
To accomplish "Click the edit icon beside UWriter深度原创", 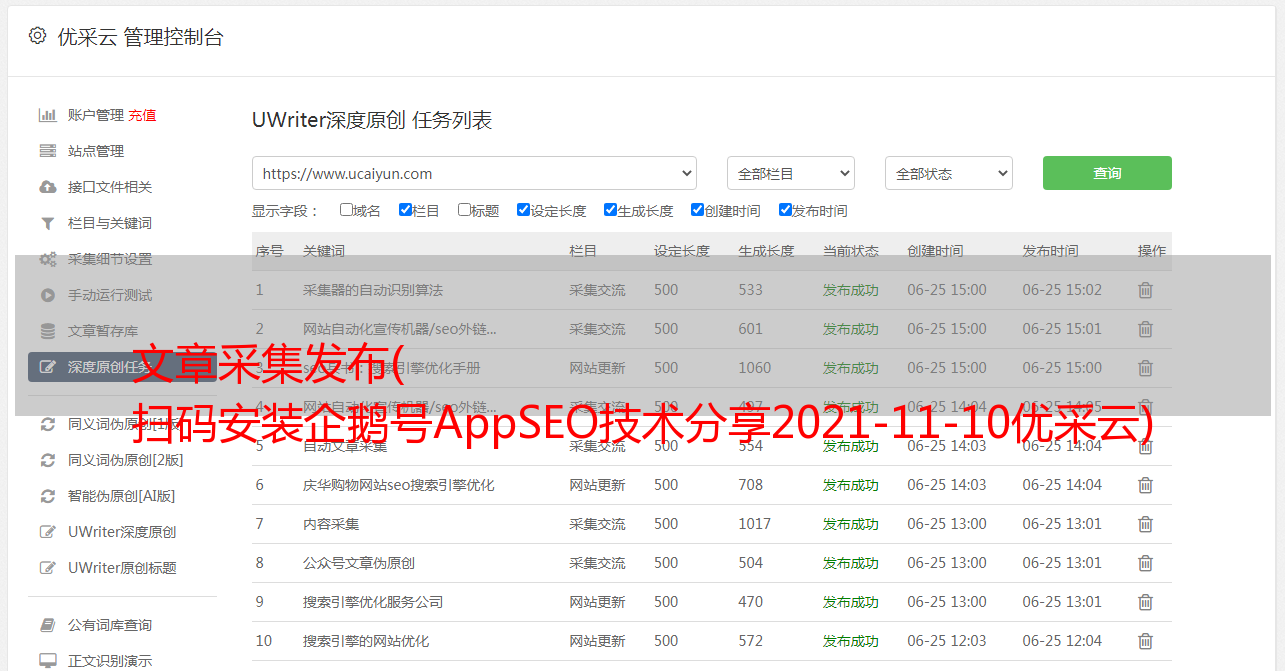I will 47,532.
